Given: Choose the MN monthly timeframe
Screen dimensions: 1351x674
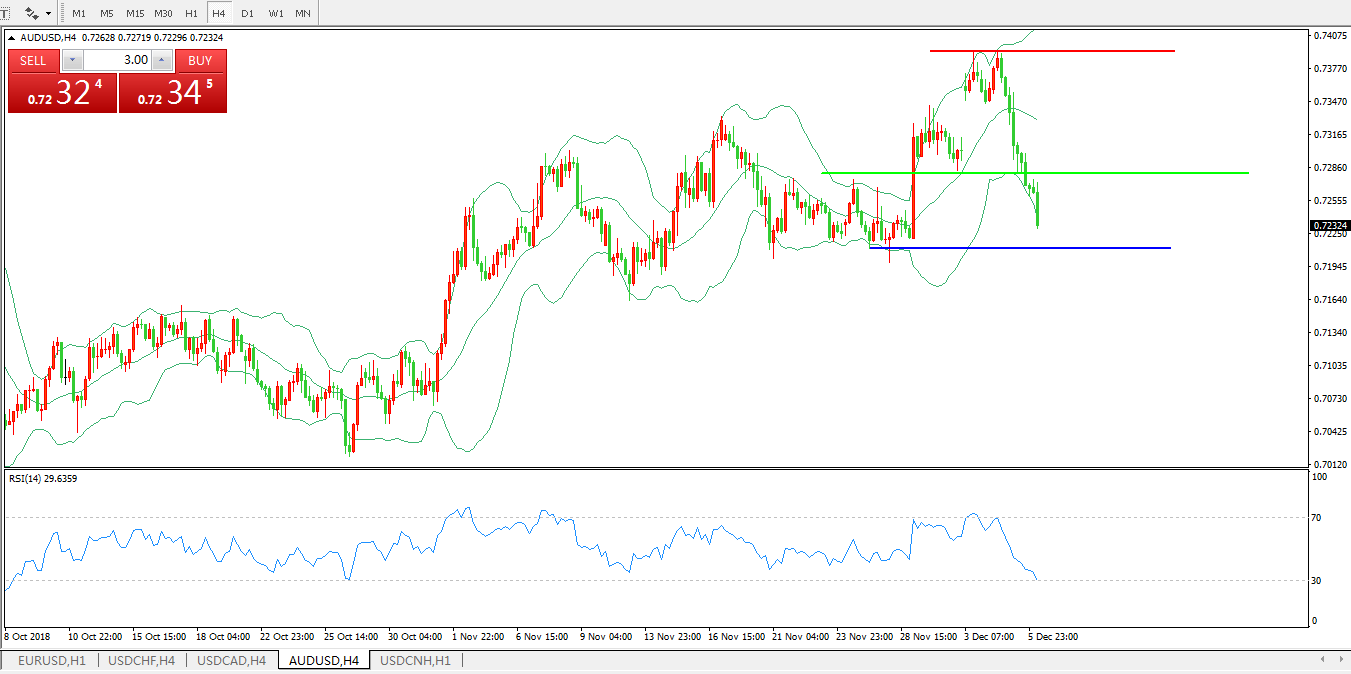Looking at the screenshot, I should pyautogui.click(x=302, y=14).
